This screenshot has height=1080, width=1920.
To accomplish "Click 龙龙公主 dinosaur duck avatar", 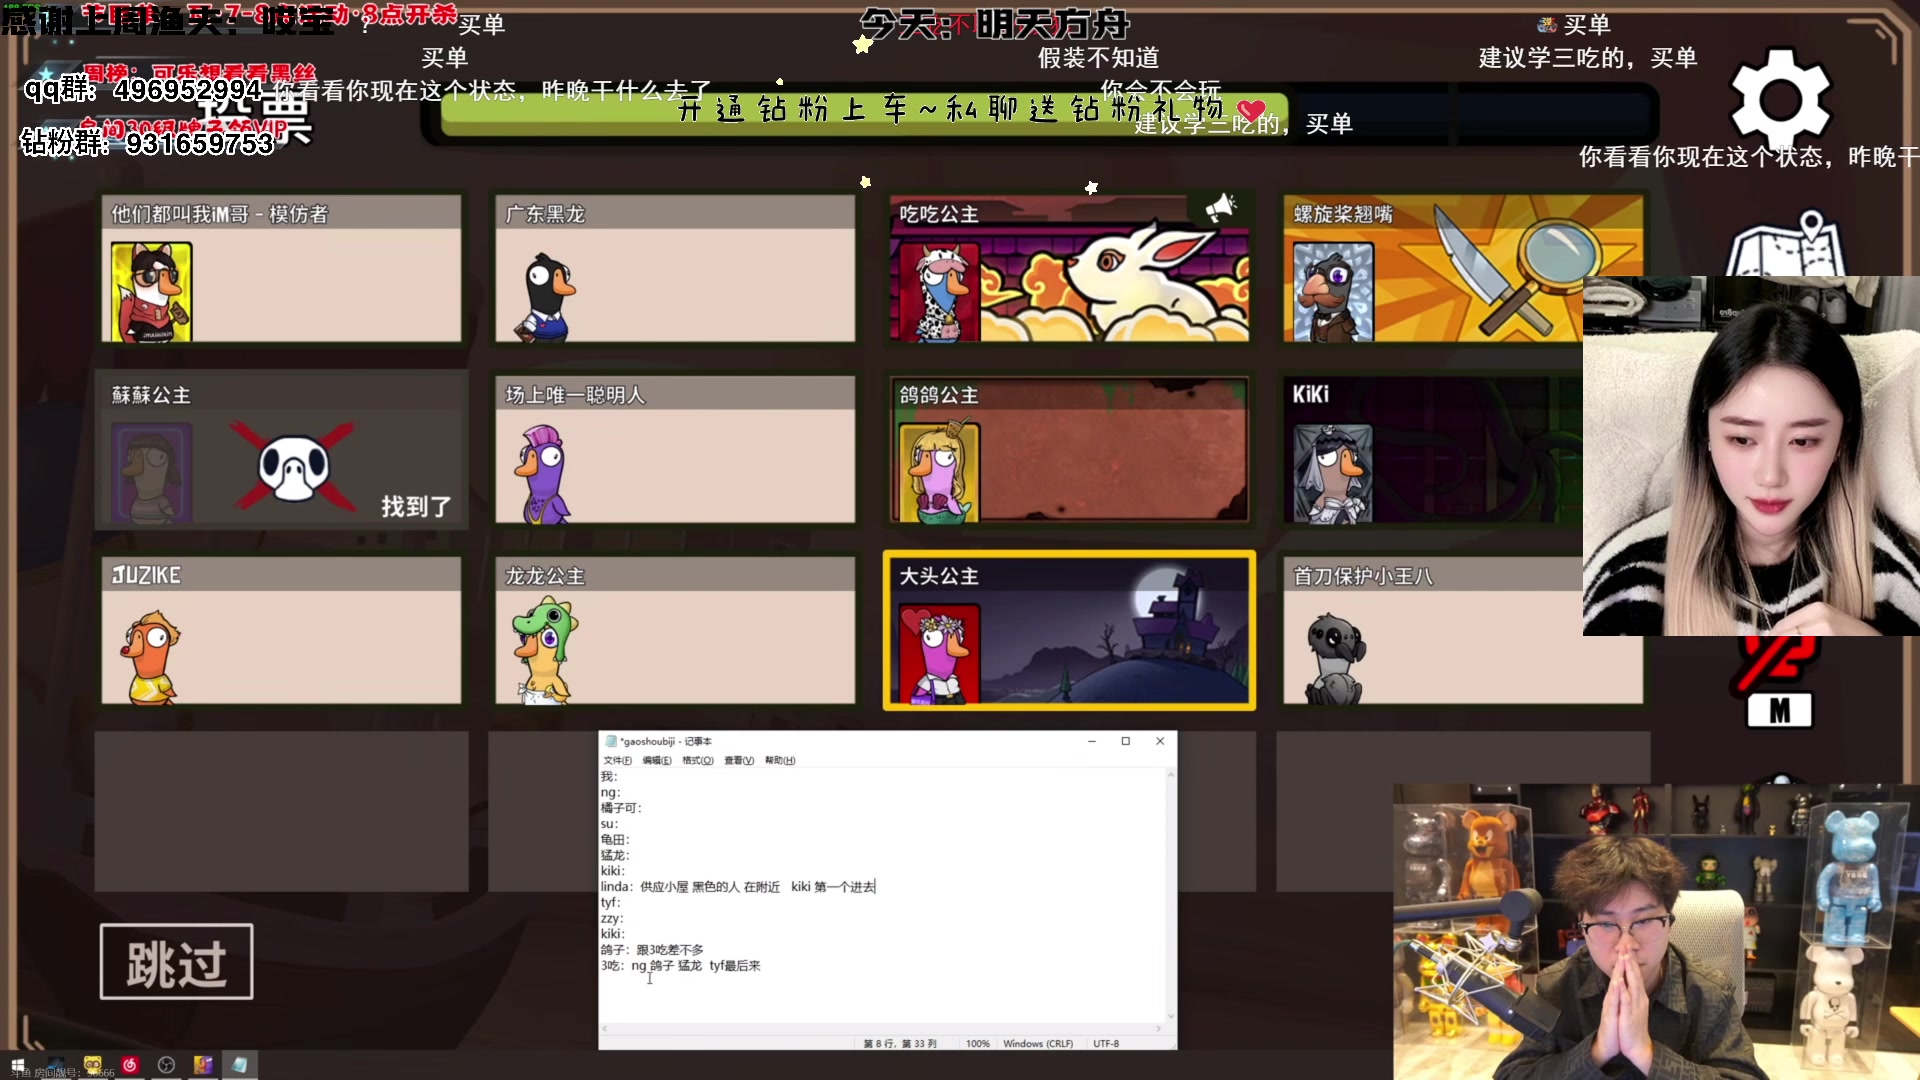I will (544, 648).
